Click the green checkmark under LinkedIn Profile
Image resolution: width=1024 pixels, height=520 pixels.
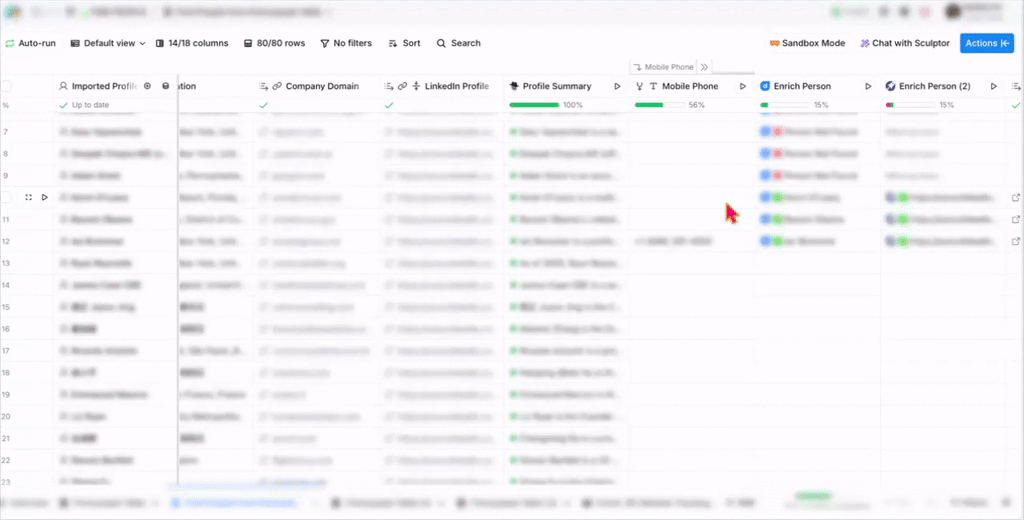389,105
